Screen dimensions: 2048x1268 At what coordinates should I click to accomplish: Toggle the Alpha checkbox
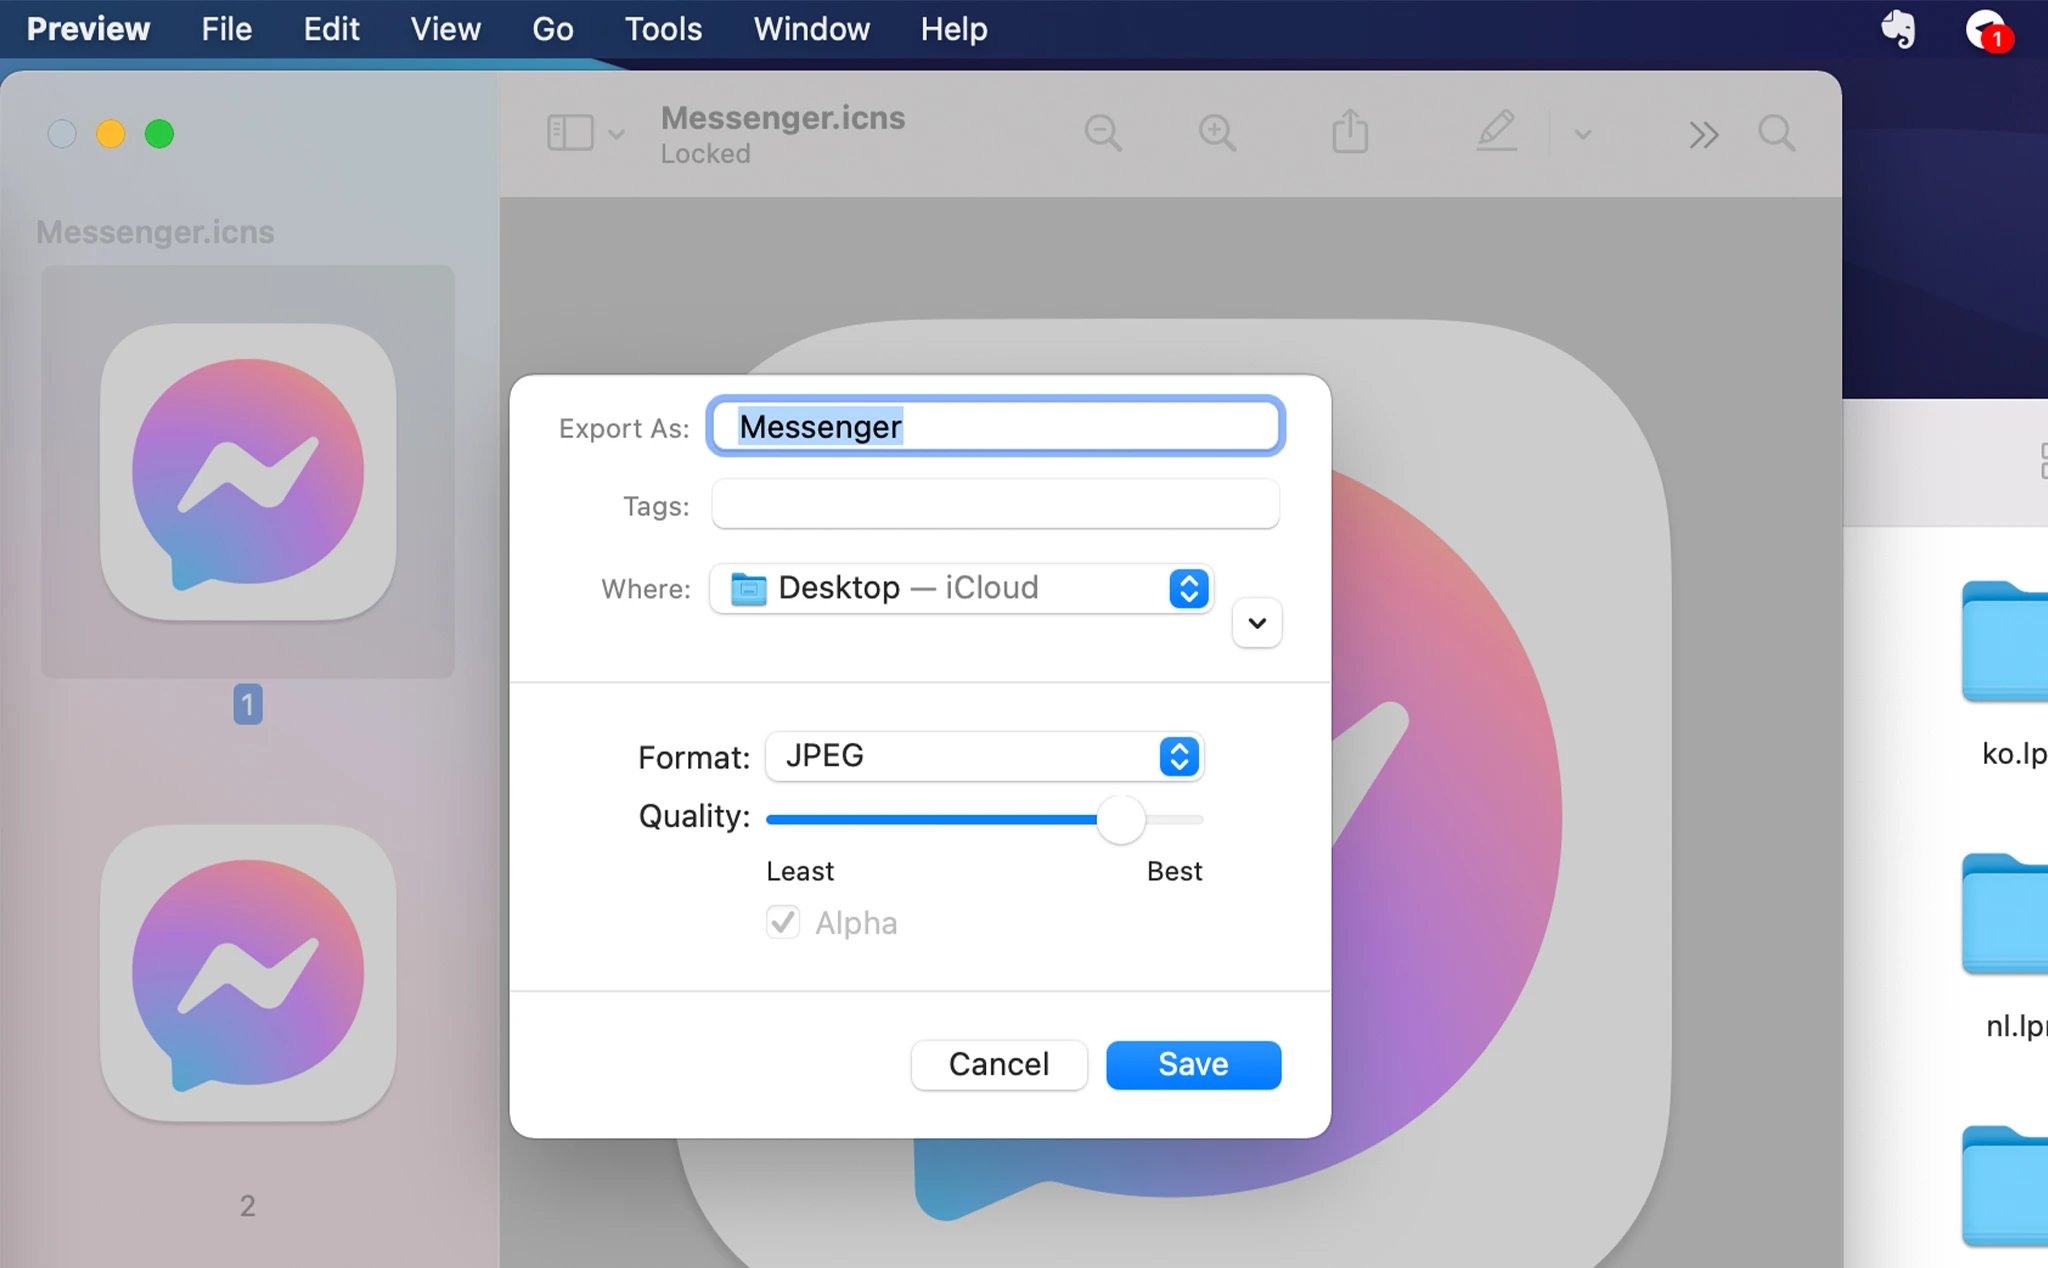(783, 922)
